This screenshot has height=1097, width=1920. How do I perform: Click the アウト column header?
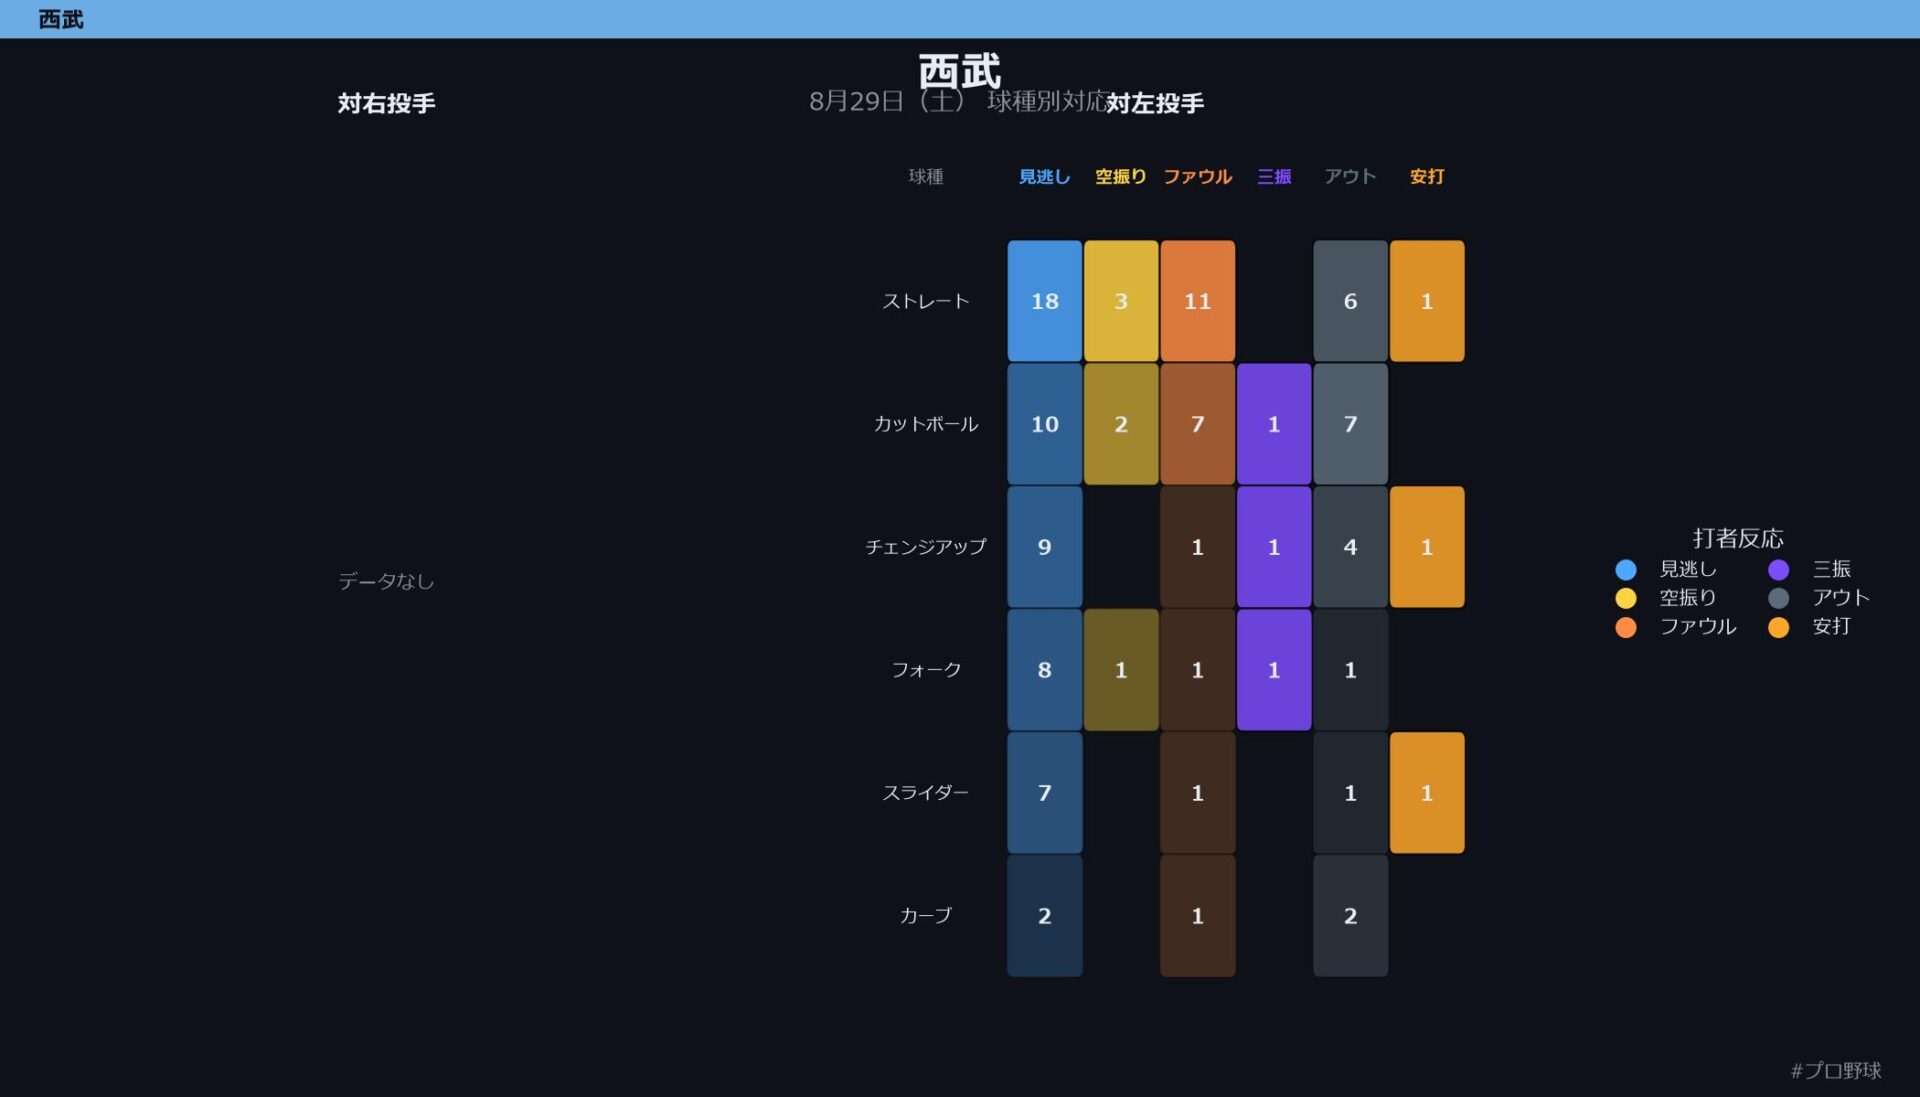pos(1350,177)
